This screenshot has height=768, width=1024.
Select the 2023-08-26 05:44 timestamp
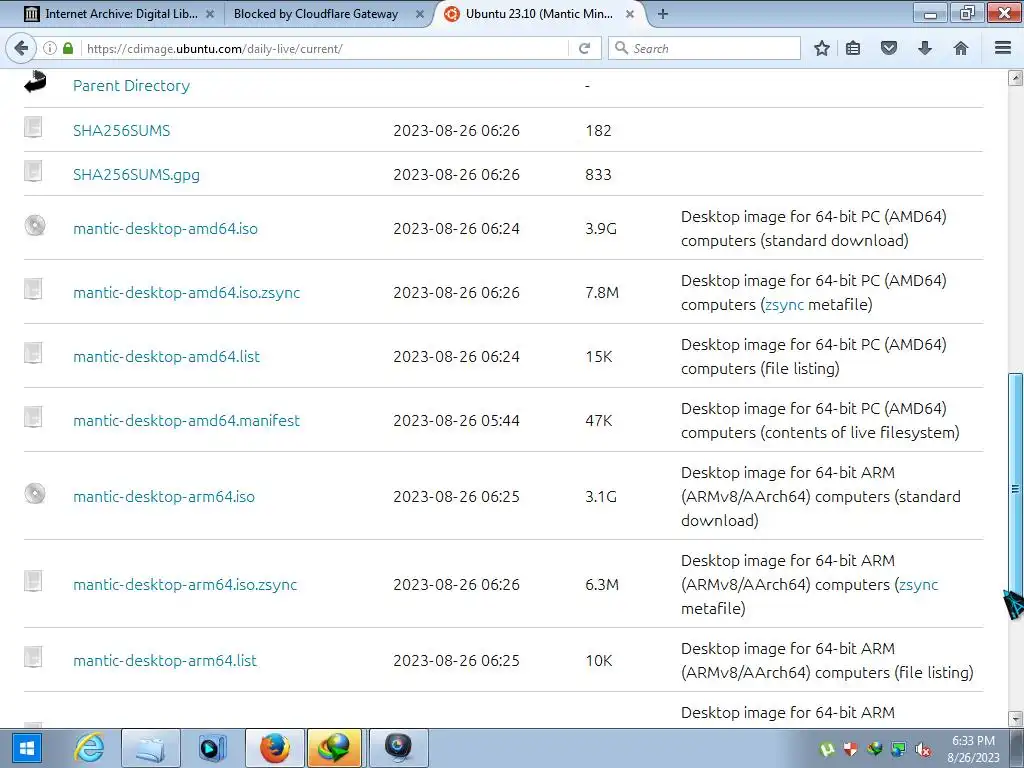[x=456, y=421]
